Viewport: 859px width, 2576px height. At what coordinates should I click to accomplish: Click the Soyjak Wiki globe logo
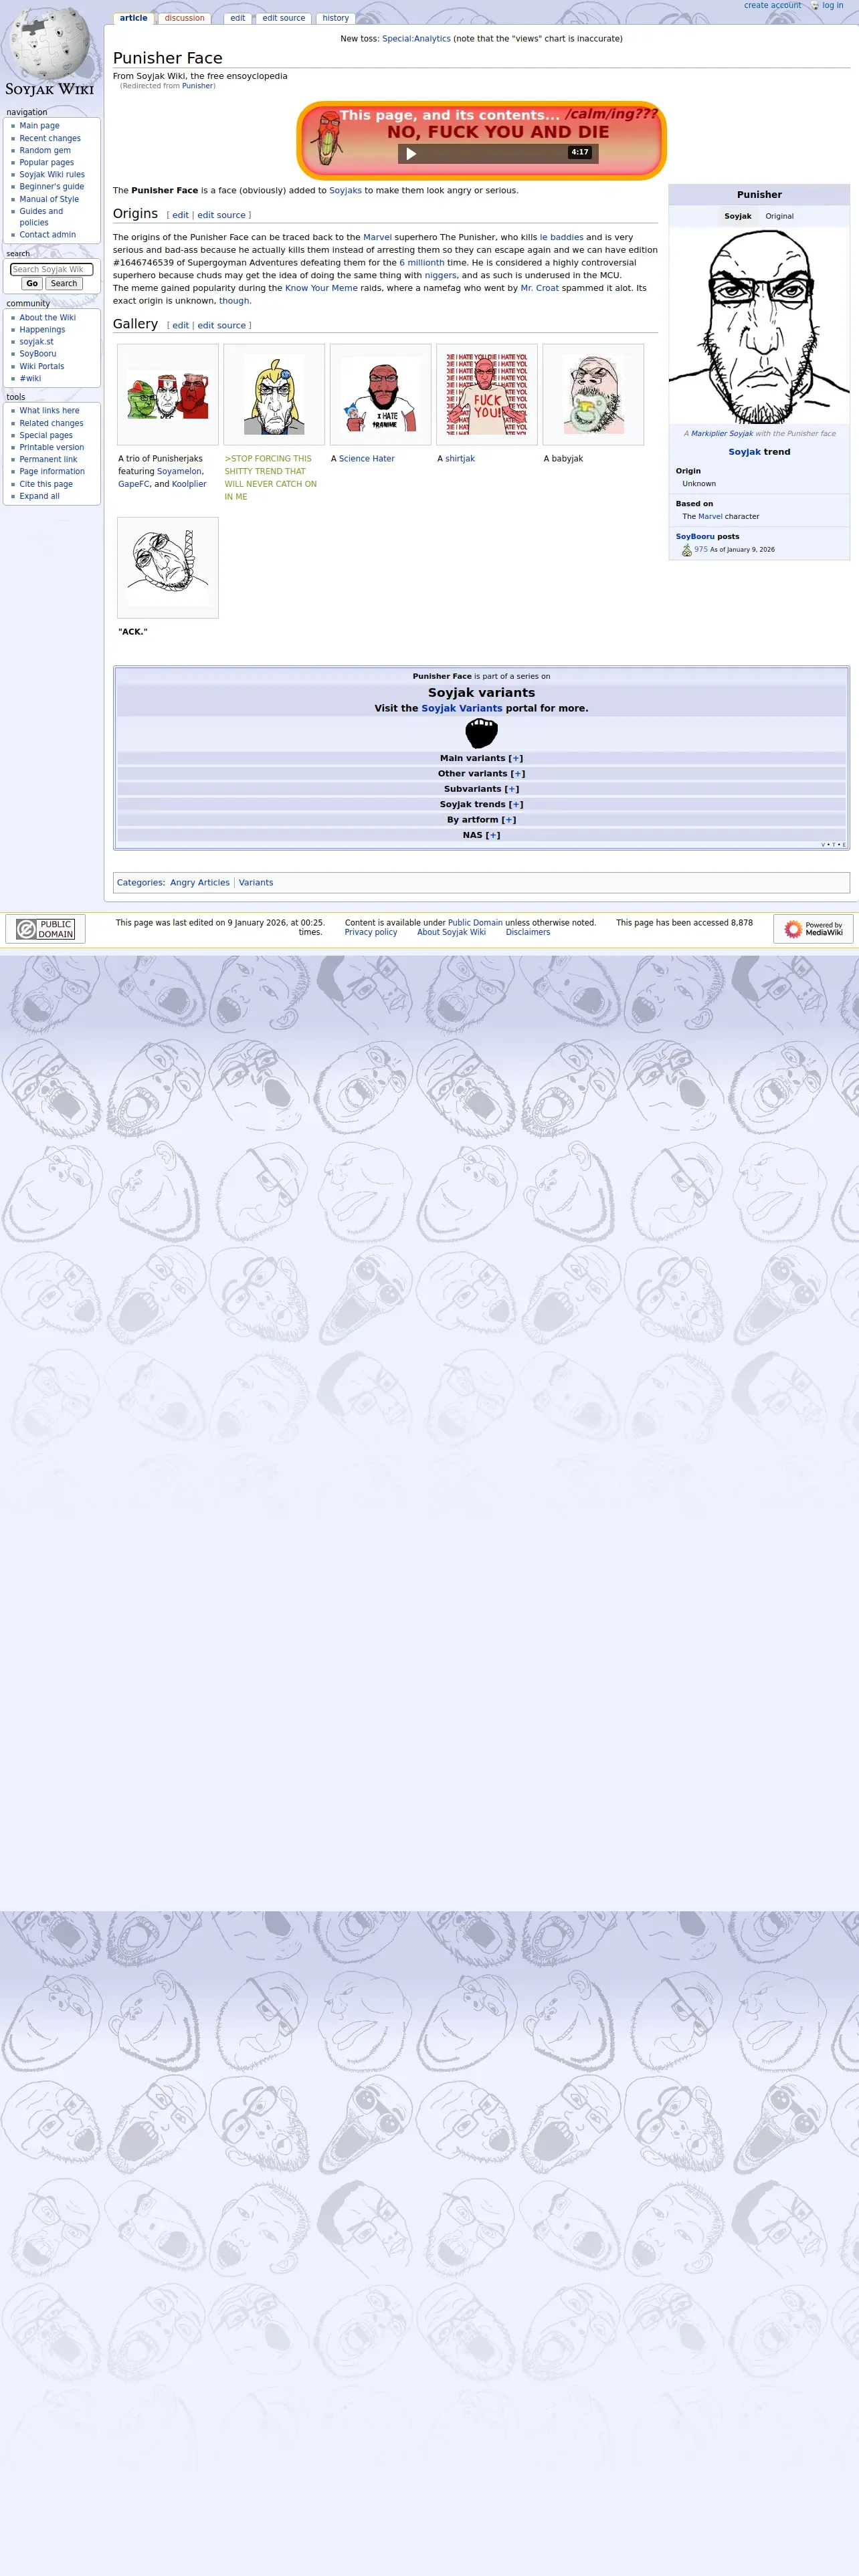pos(50,50)
